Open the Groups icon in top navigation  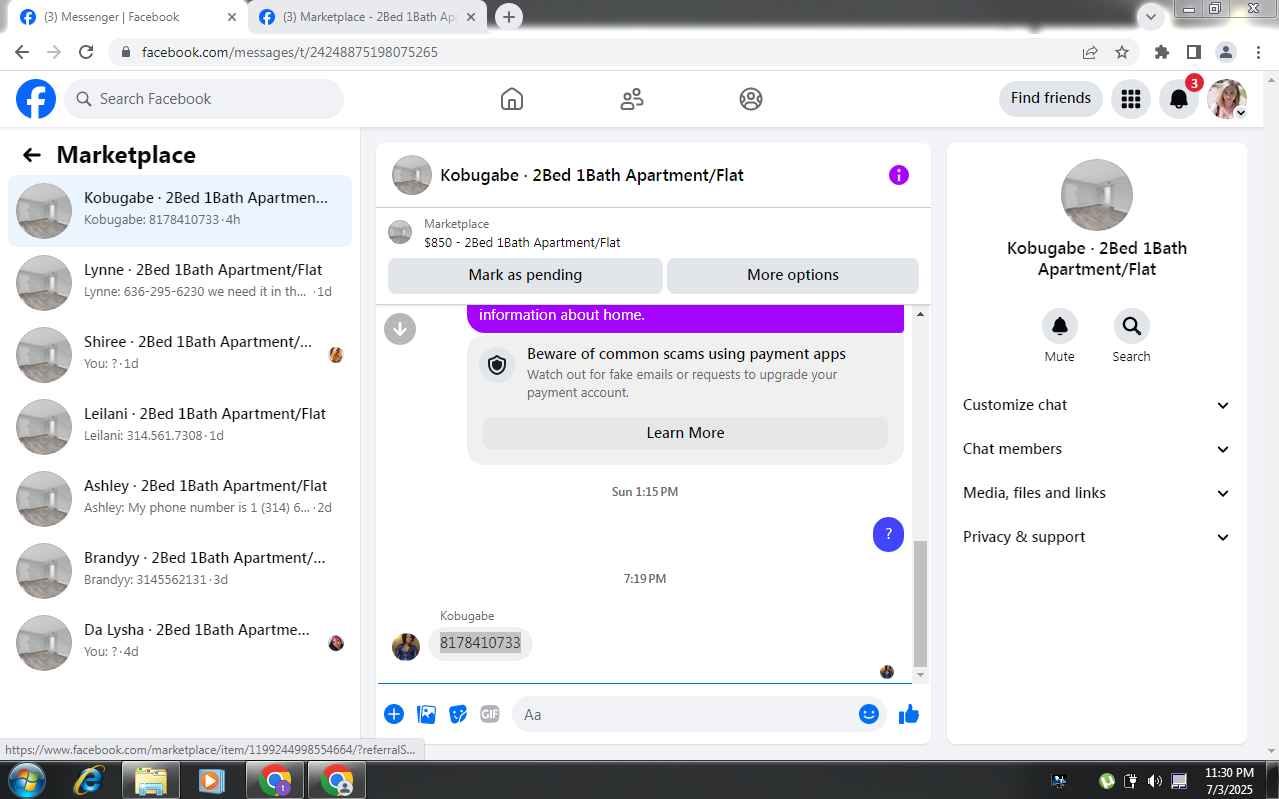pos(751,99)
